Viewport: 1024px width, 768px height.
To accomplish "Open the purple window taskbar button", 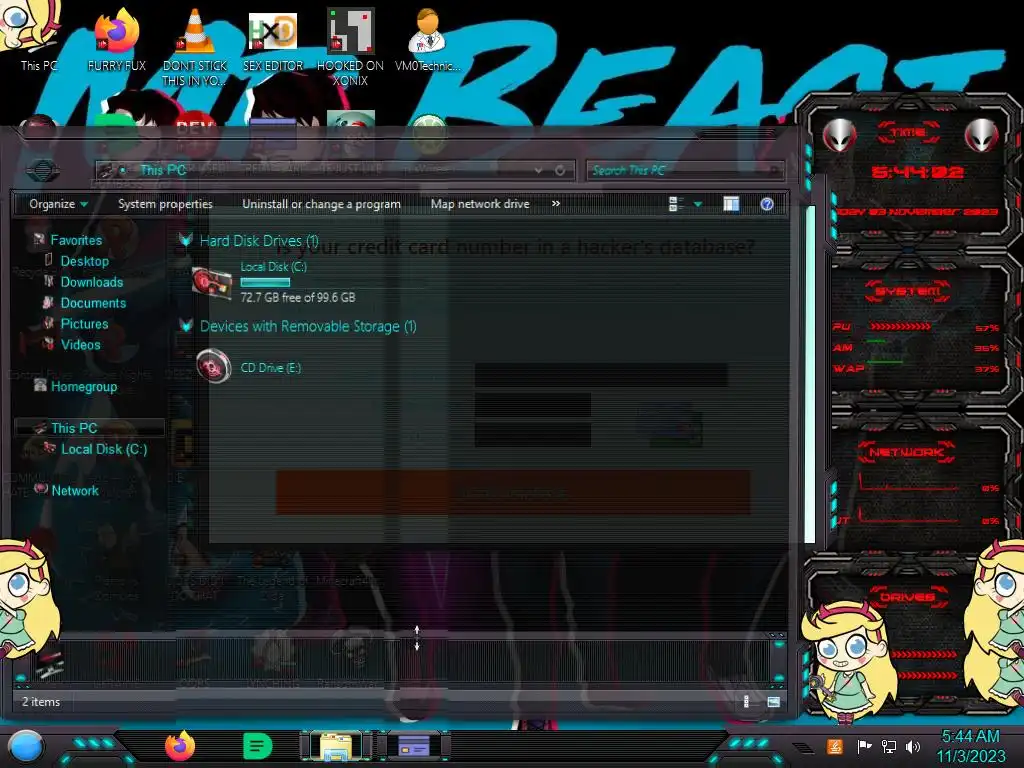I will (x=414, y=746).
